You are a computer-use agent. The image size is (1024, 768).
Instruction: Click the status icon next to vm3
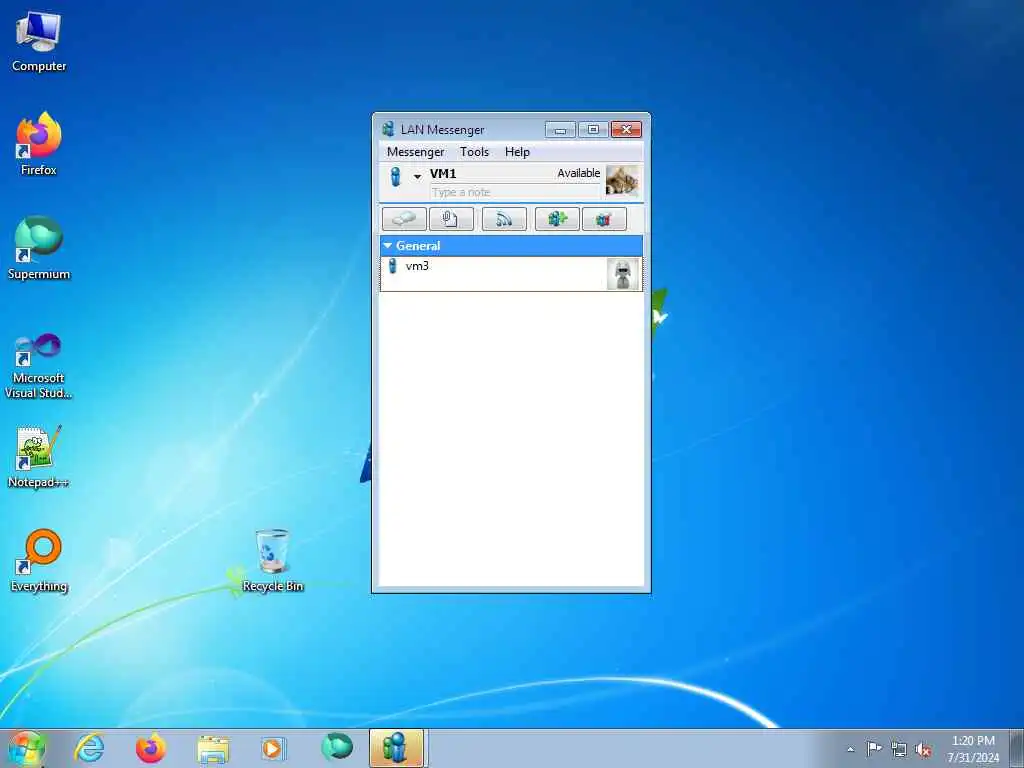(x=393, y=266)
